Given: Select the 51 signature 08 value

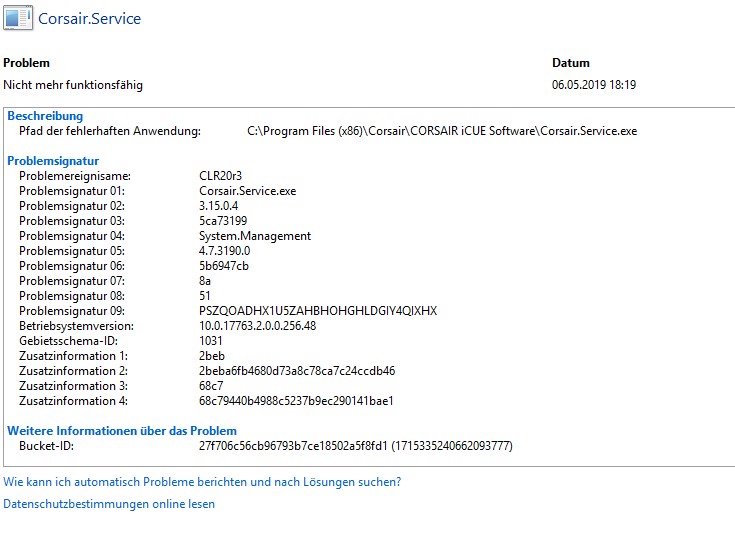Looking at the screenshot, I should [205, 296].
